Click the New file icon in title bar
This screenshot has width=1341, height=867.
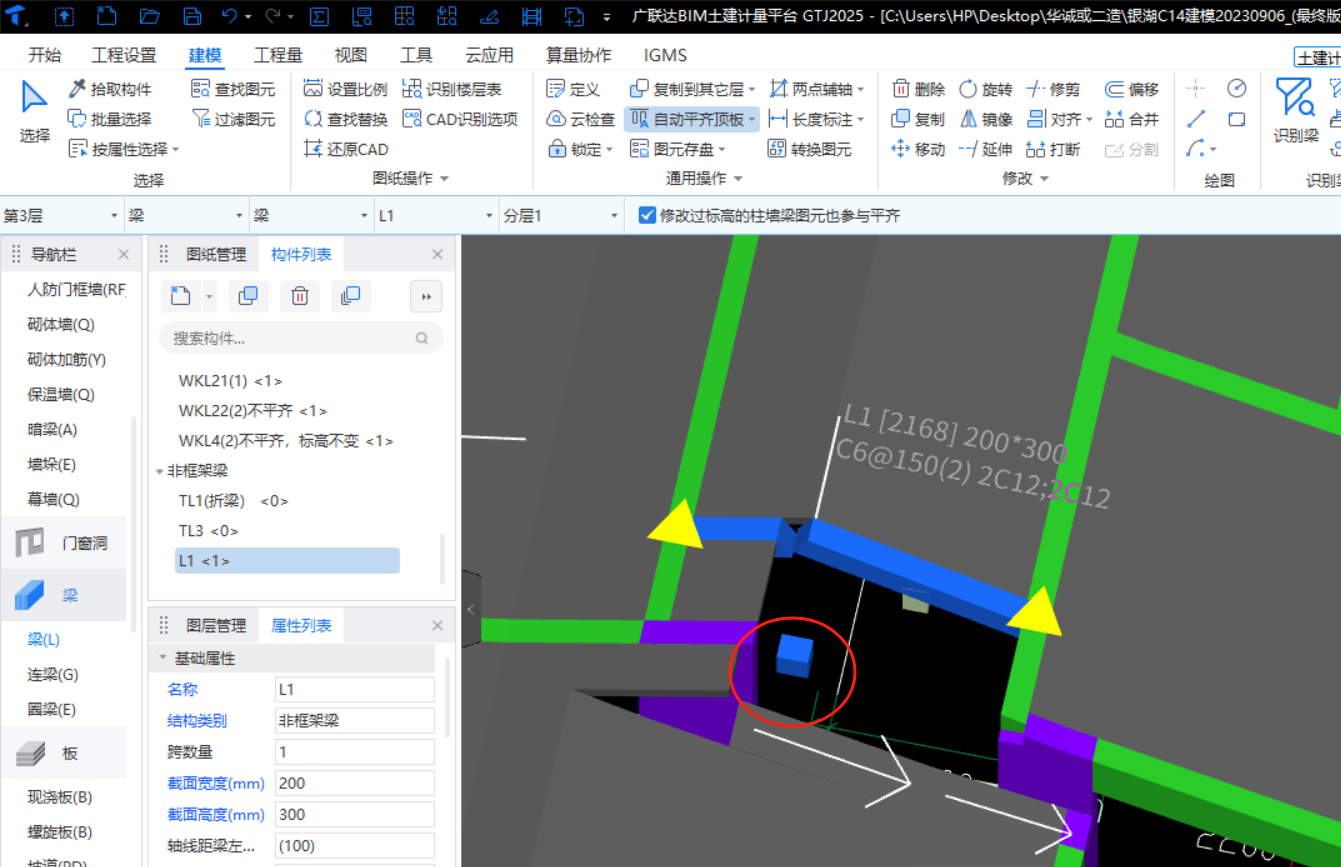(106, 16)
